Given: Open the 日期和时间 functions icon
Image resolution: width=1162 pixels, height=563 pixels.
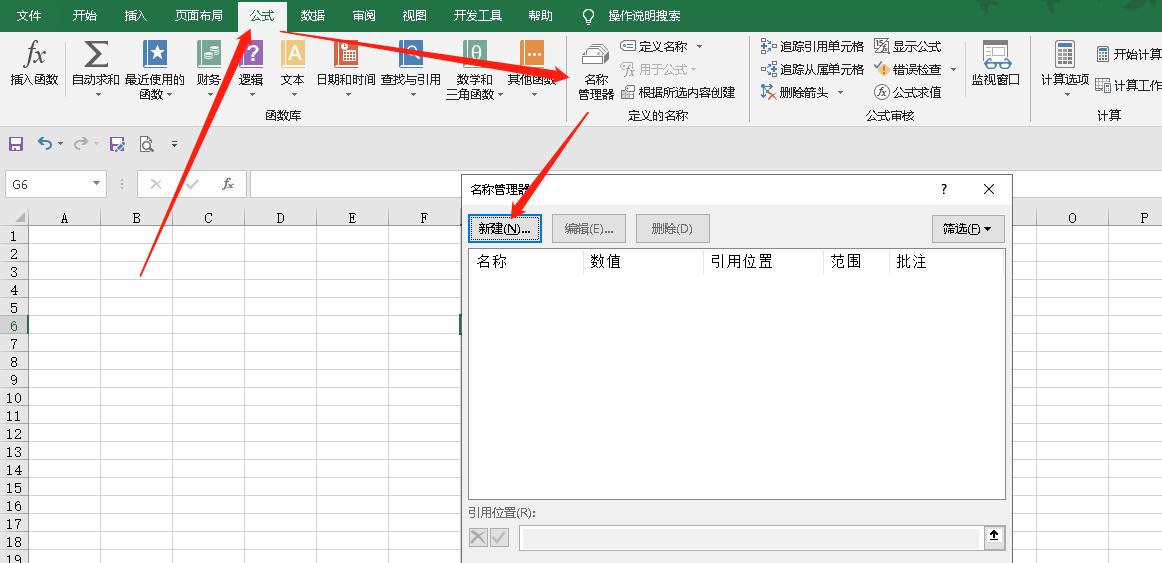Looking at the screenshot, I should (346, 55).
